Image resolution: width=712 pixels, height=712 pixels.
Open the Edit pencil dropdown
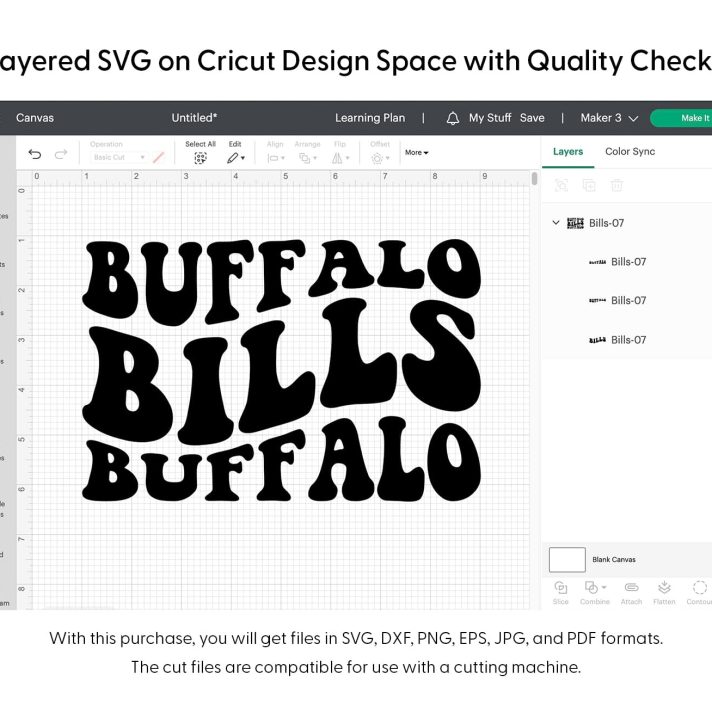click(x=236, y=158)
